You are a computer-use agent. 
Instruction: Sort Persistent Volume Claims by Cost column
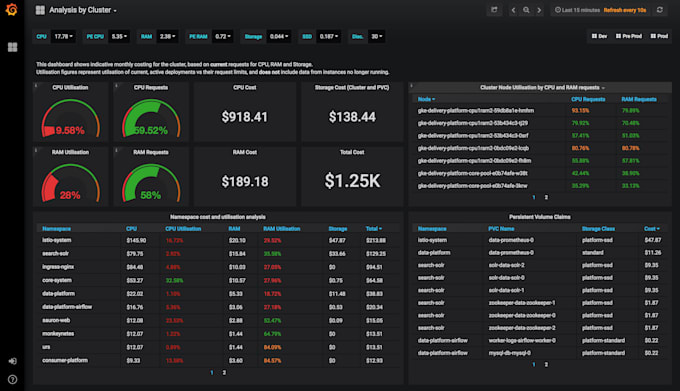[651, 228]
